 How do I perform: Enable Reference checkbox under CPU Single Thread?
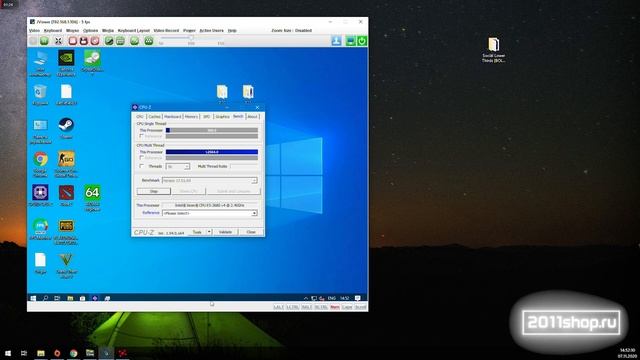click(142, 136)
